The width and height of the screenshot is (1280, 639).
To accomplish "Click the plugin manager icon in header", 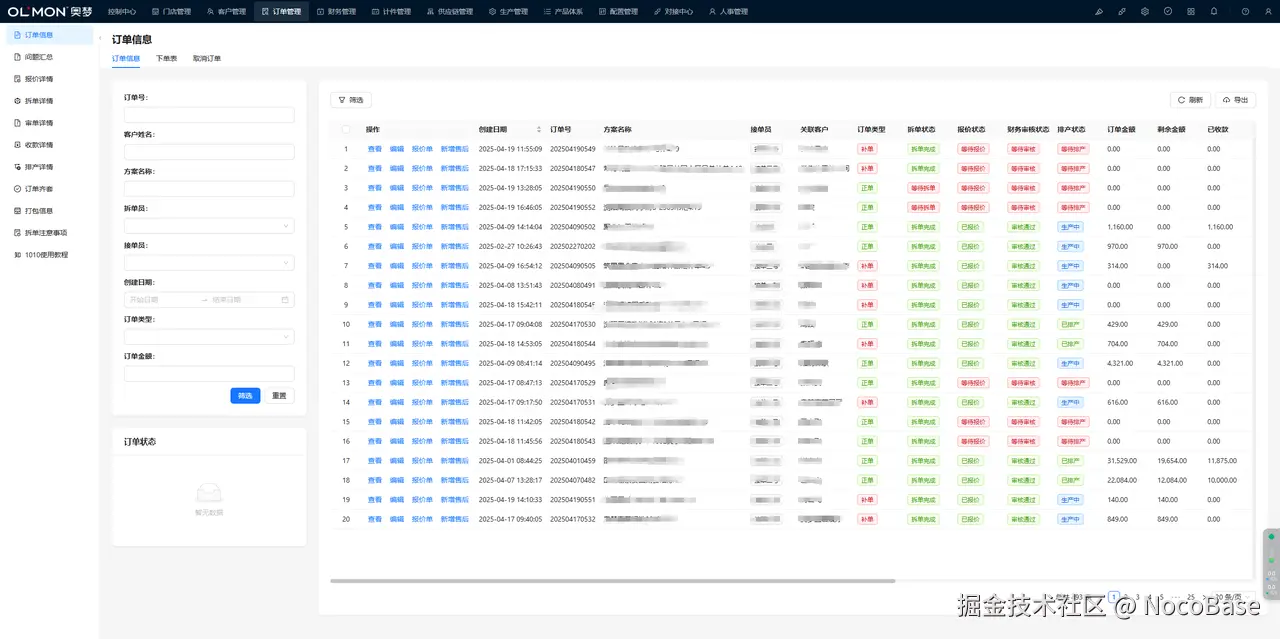I will (x=1122, y=11).
